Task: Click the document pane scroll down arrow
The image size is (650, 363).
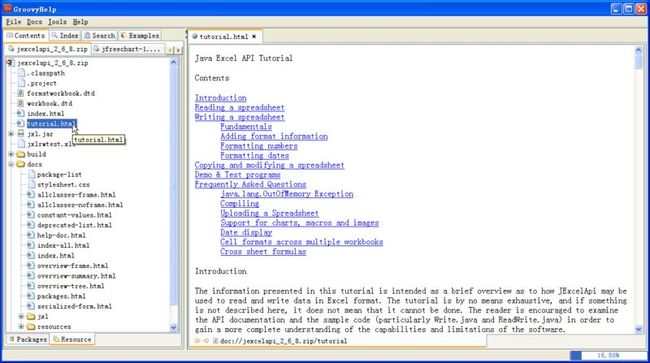Action: [638, 329]
